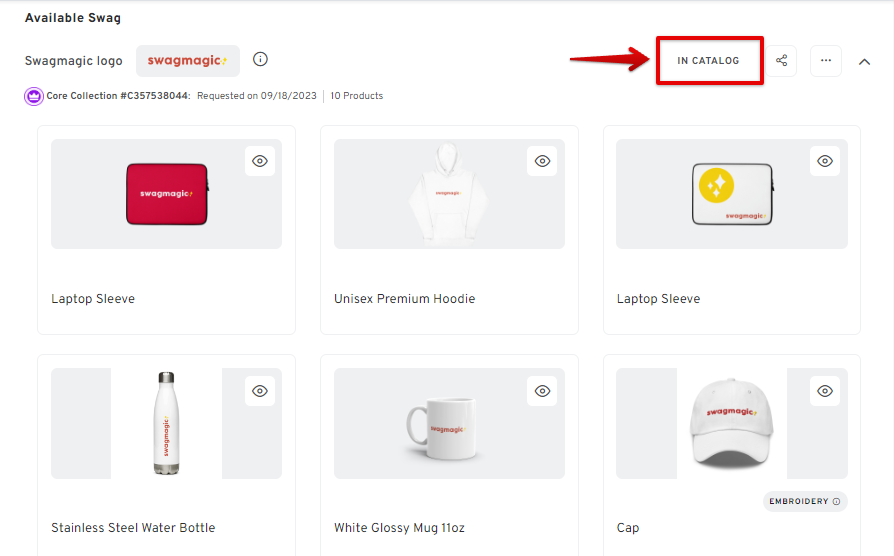894x556 pixels.
Task: Open the Cap product image
Action: [x=732, y=423]
